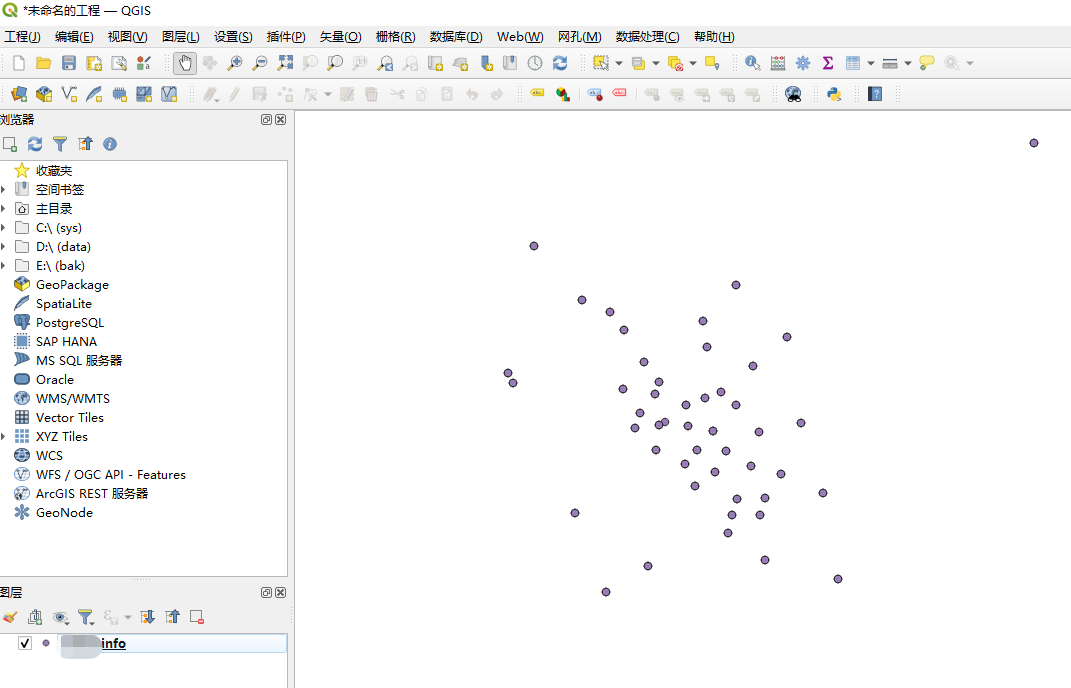Open the Processing Toolbox gear icon
The height and width of the screenshot is (688, 1071).
[803, 63]
